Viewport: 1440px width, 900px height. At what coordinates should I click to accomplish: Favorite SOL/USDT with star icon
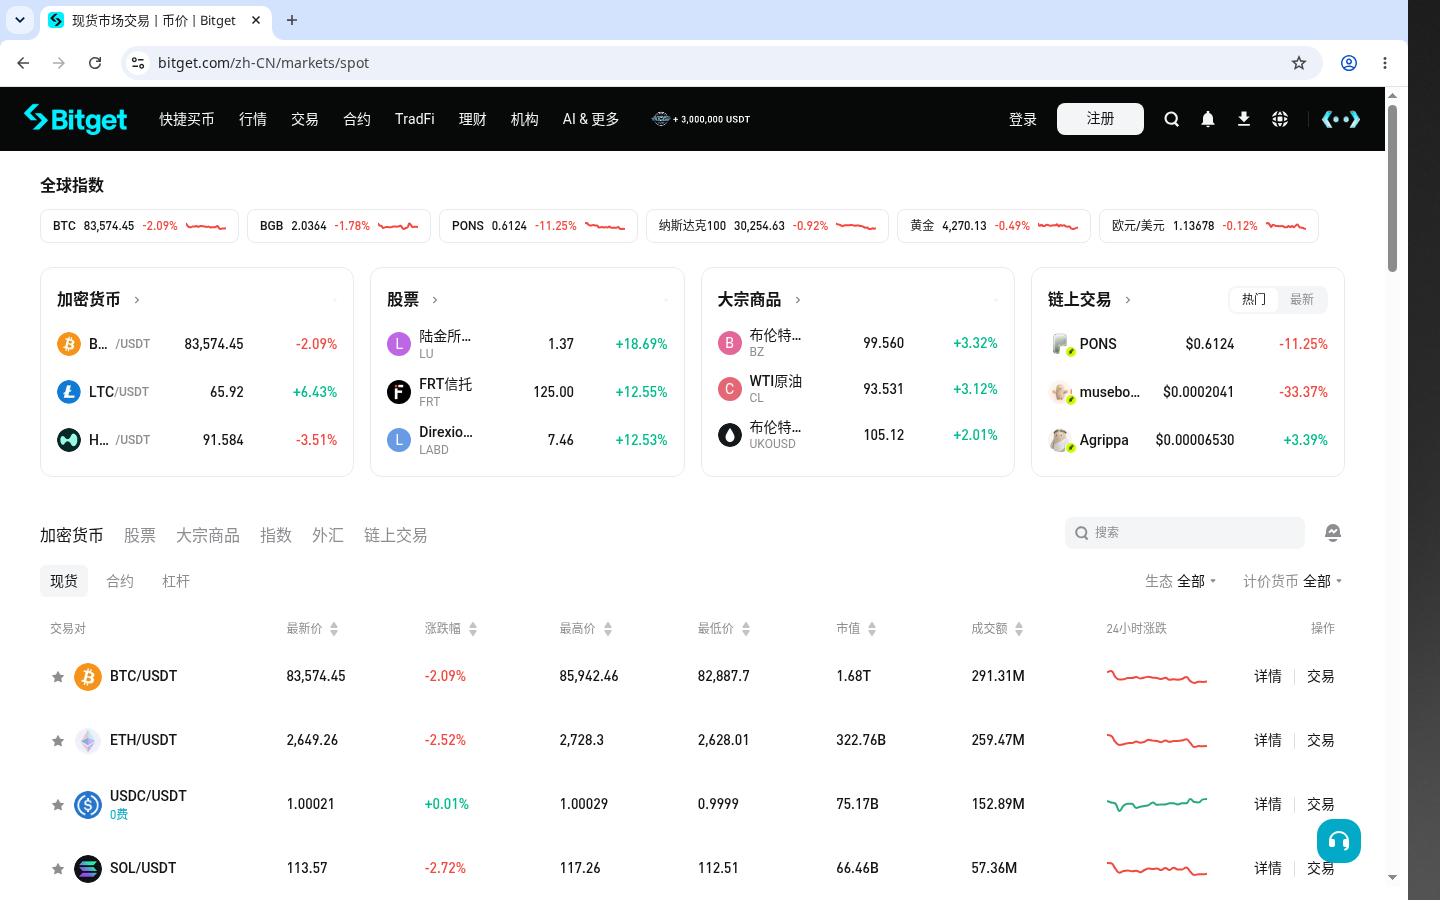click(x=58, y=869)
